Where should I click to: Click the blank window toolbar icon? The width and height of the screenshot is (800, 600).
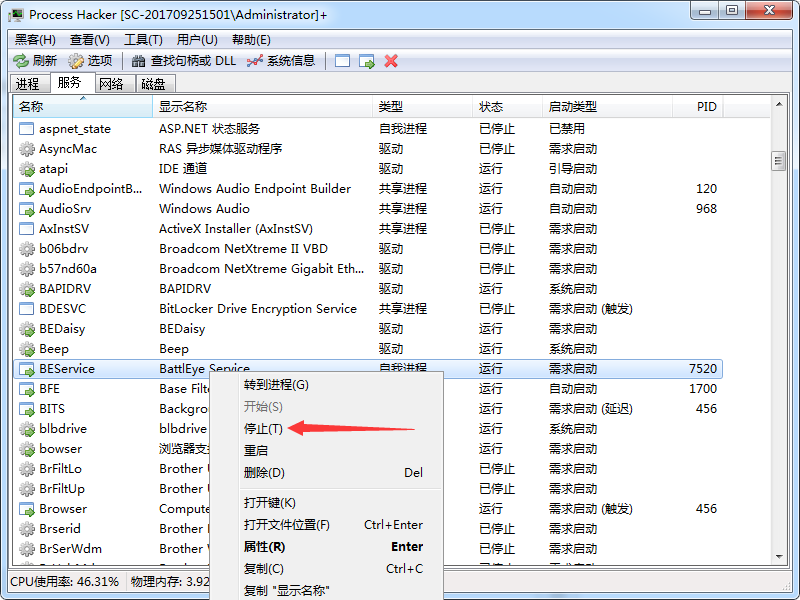(343, 61)
